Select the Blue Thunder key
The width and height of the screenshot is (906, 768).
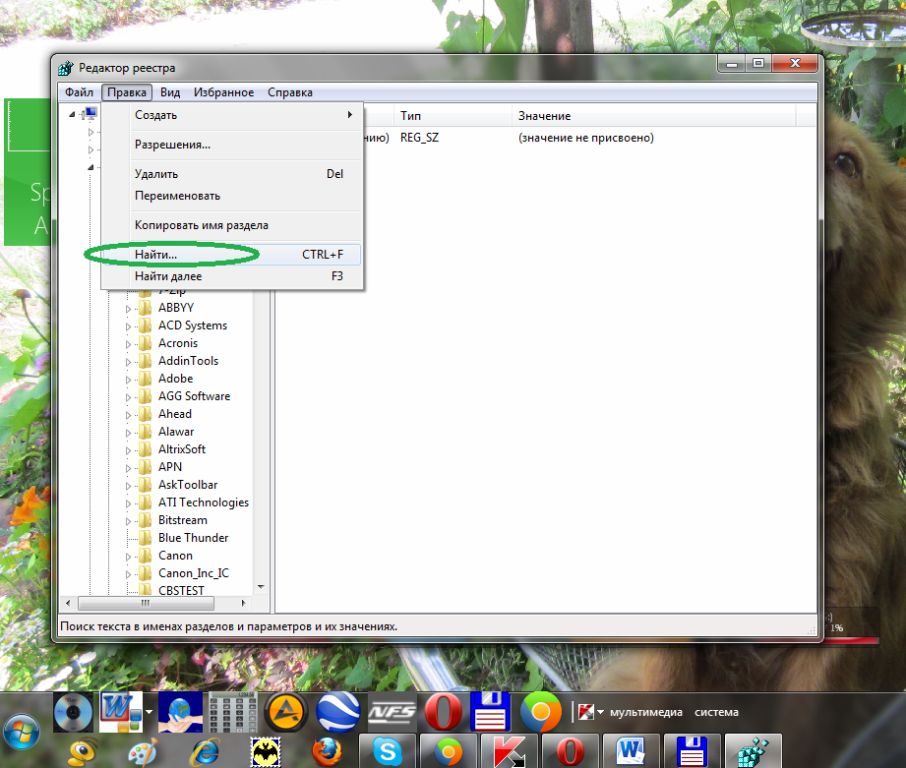[193, 537]
